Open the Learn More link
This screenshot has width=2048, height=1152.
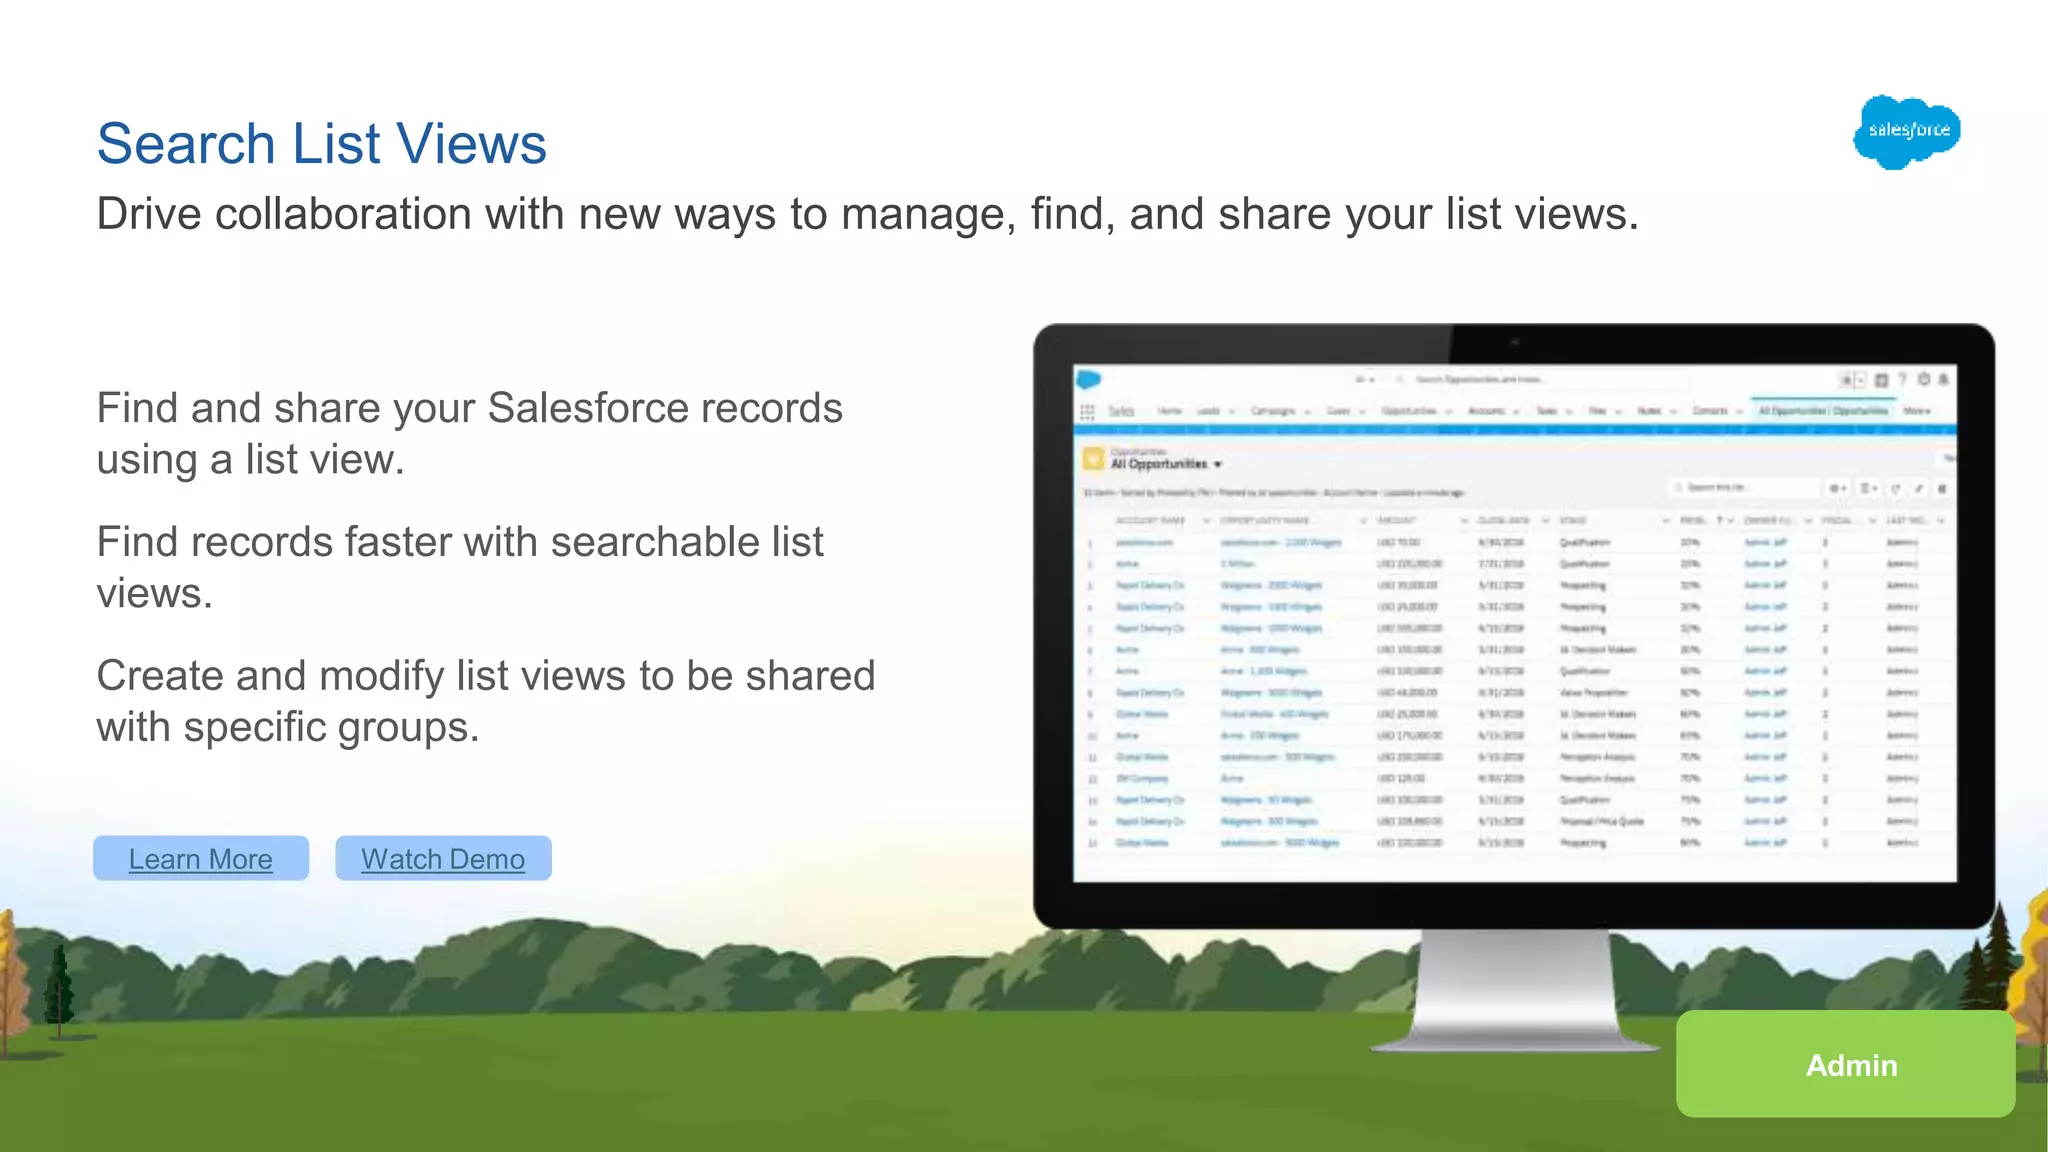pyautogui.click(x=201, y=859)
